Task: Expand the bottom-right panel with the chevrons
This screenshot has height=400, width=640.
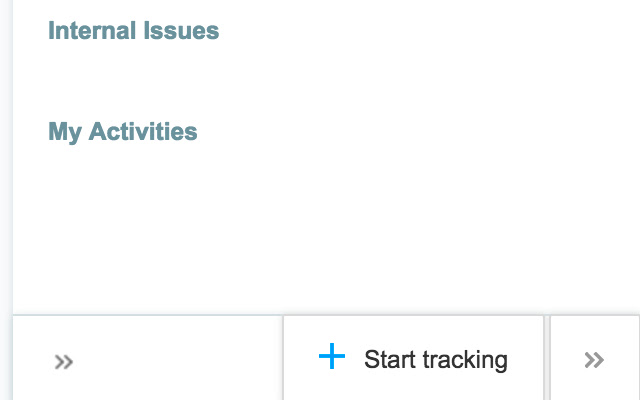Action: tap(594, 360)
